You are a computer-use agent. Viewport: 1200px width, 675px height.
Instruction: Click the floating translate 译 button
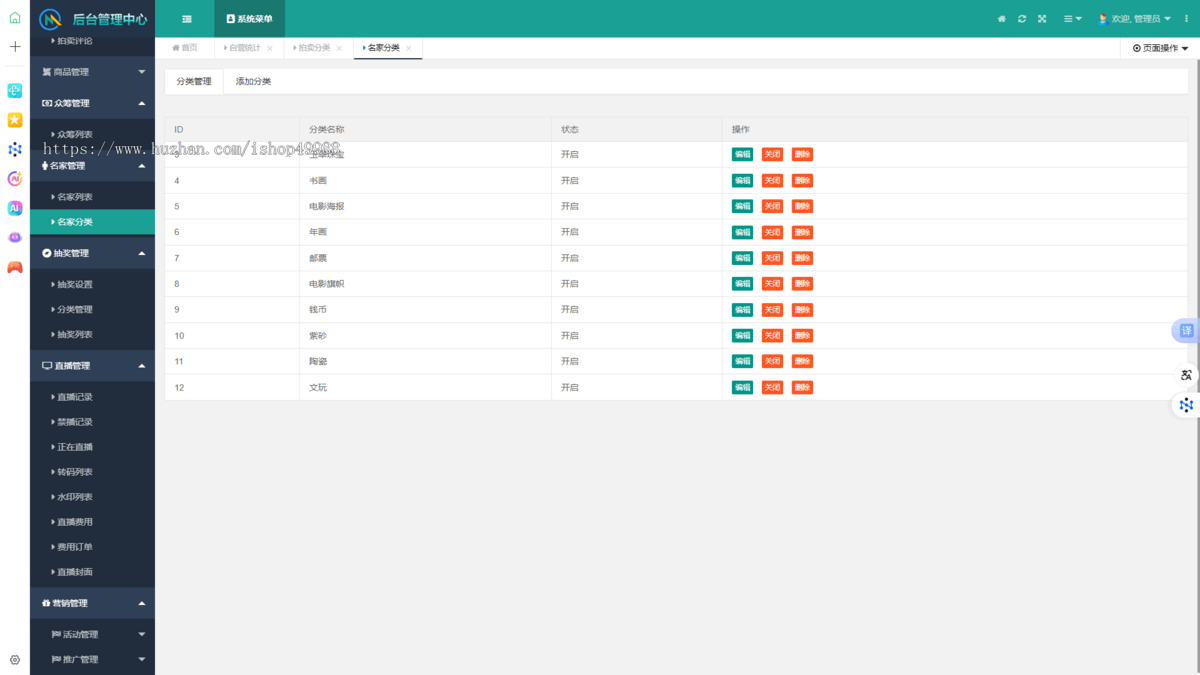pyautogui.click(x=1186, y=331)
